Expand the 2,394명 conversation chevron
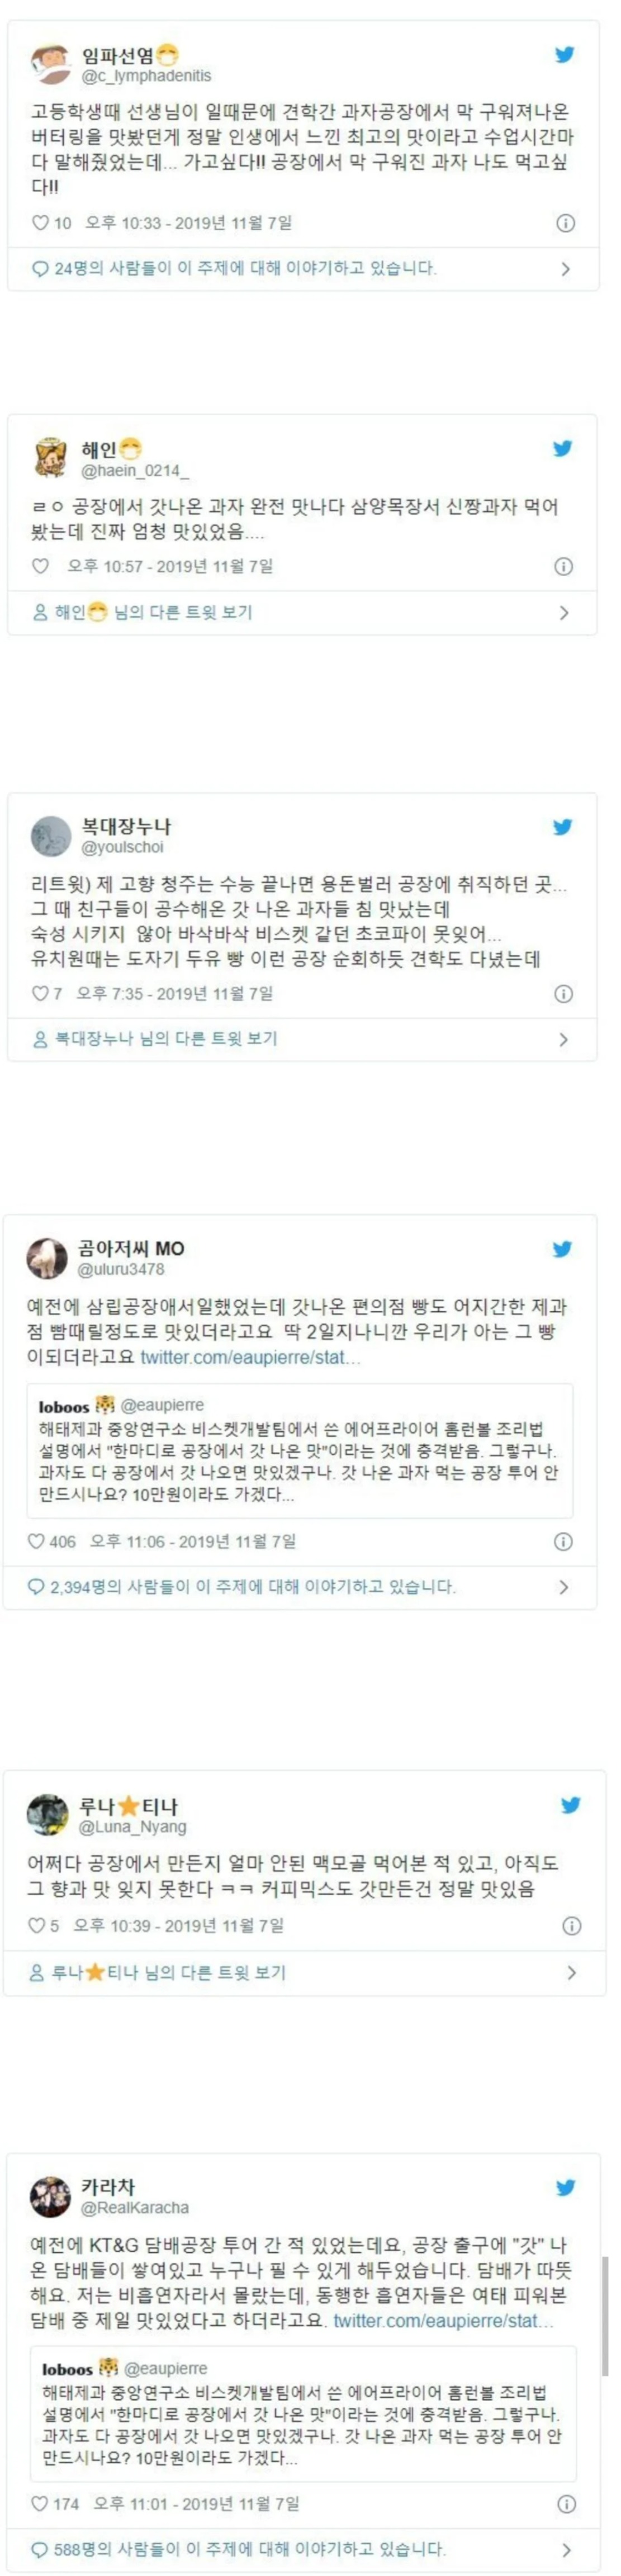The width and height of the screenshot is (621, 2576). [x=564, y=1587]
